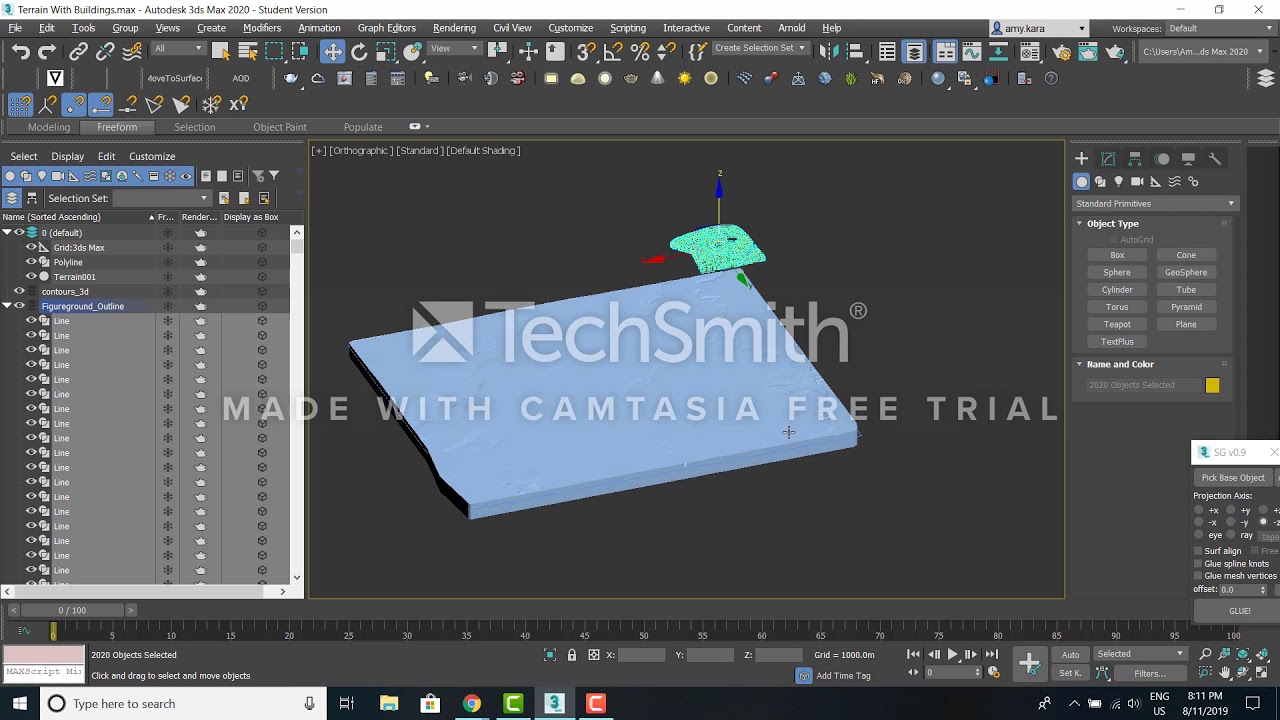
Task: Click the Align tool icon
Action: pos(855,52)
